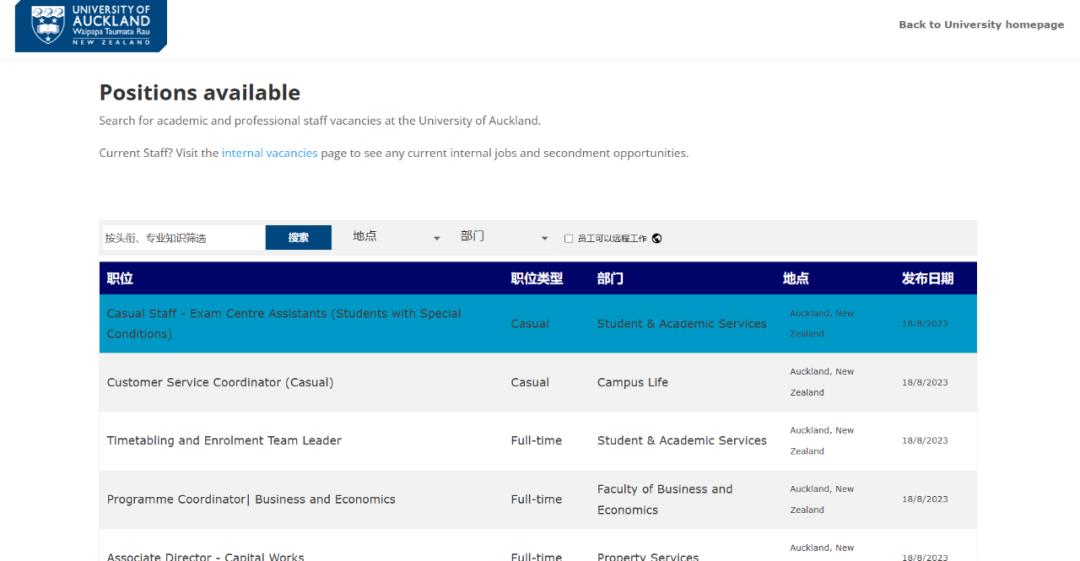
Task: Click Full-time in Timetabling Team Leader row
Action: click(536, 440)
